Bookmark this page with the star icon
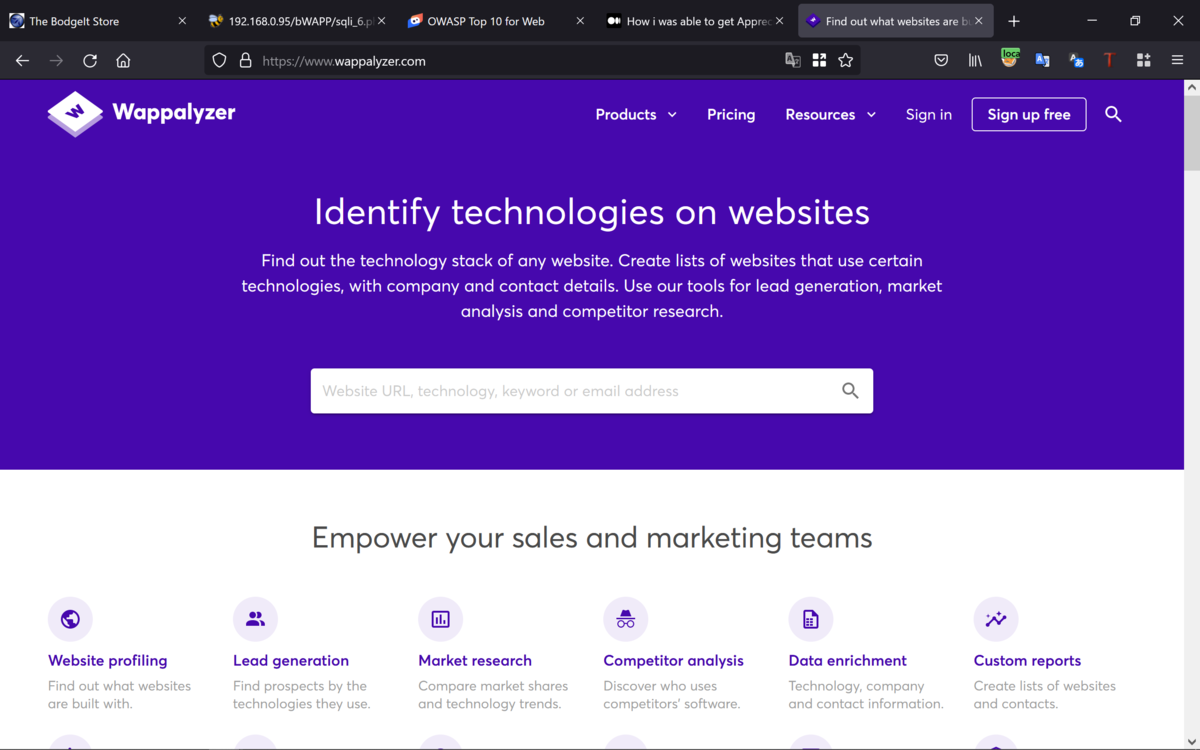1200x750 pixels. coord(846,61)
